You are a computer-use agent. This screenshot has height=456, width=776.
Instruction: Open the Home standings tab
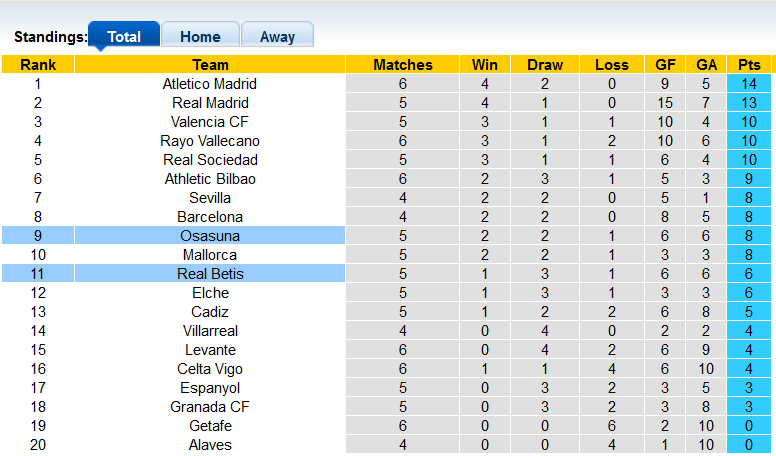pyautogui.click(x=200, y=36)
